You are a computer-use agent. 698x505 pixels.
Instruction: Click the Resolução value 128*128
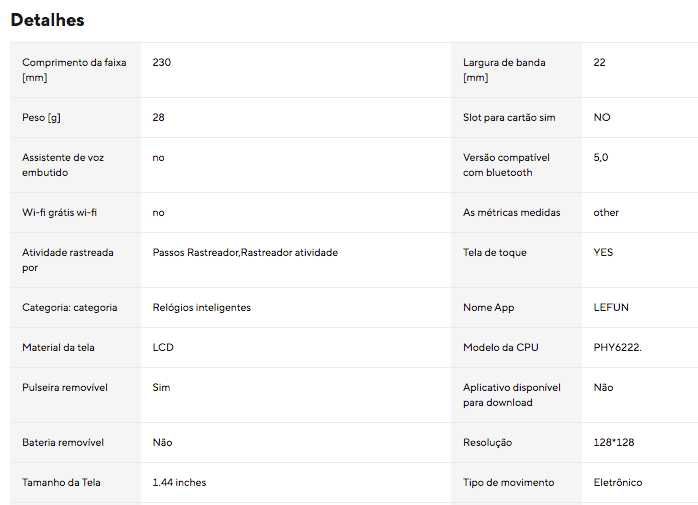613,443
